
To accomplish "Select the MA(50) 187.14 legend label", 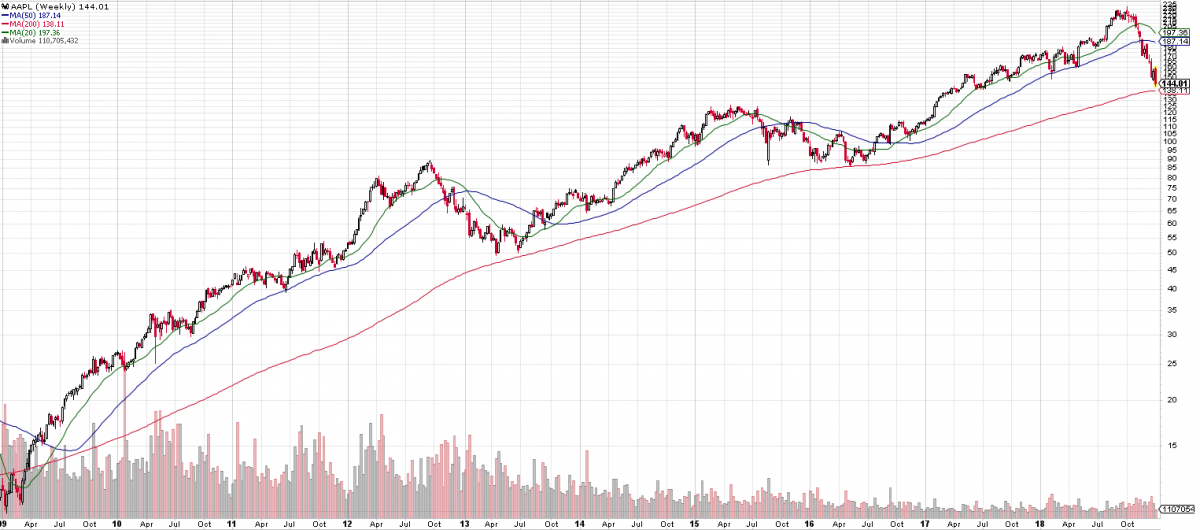I will pyautogui.click(x=33, y=16).
